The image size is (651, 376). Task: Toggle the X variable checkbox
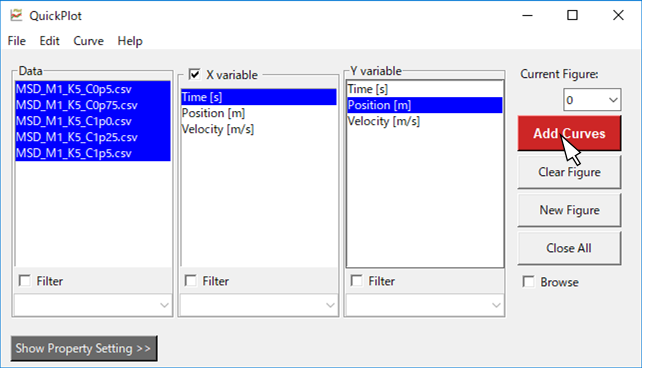tap(194, 75)
